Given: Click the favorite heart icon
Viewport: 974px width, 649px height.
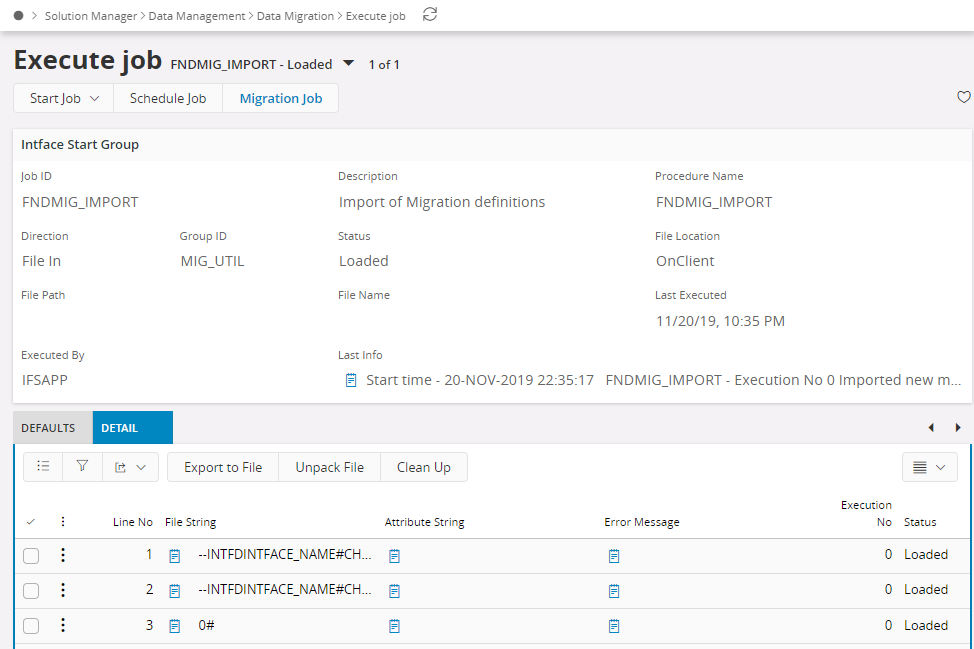Looking at the screenshot, I should [963, 97].
